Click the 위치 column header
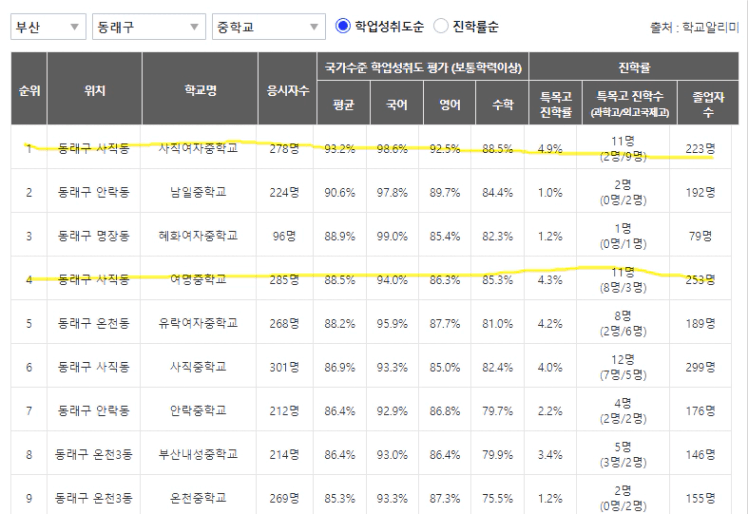Screen dimensions: 748x514 [94, 89]
